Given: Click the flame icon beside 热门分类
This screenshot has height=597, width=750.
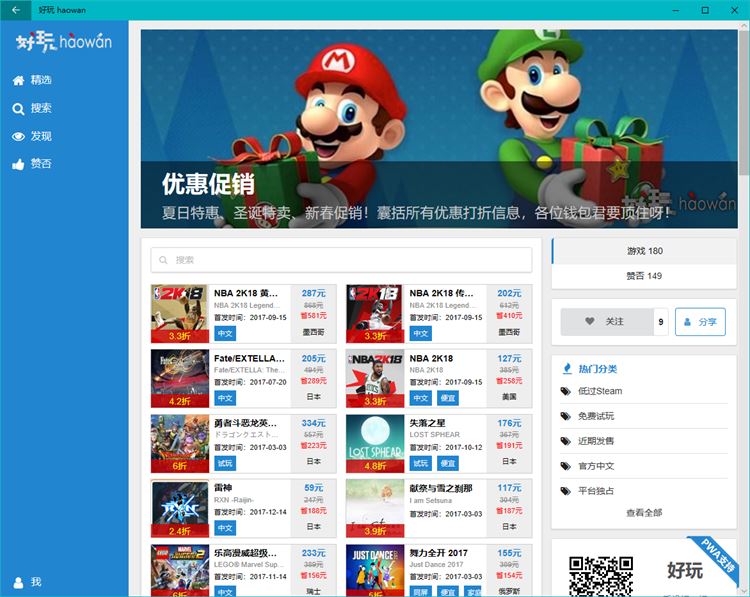Looking at the screenshot, I should (x=567, y=368).
